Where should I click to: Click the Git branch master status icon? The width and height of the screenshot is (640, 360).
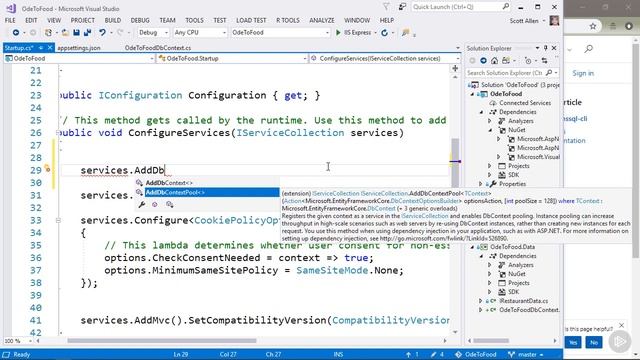[x=511, y=354]
